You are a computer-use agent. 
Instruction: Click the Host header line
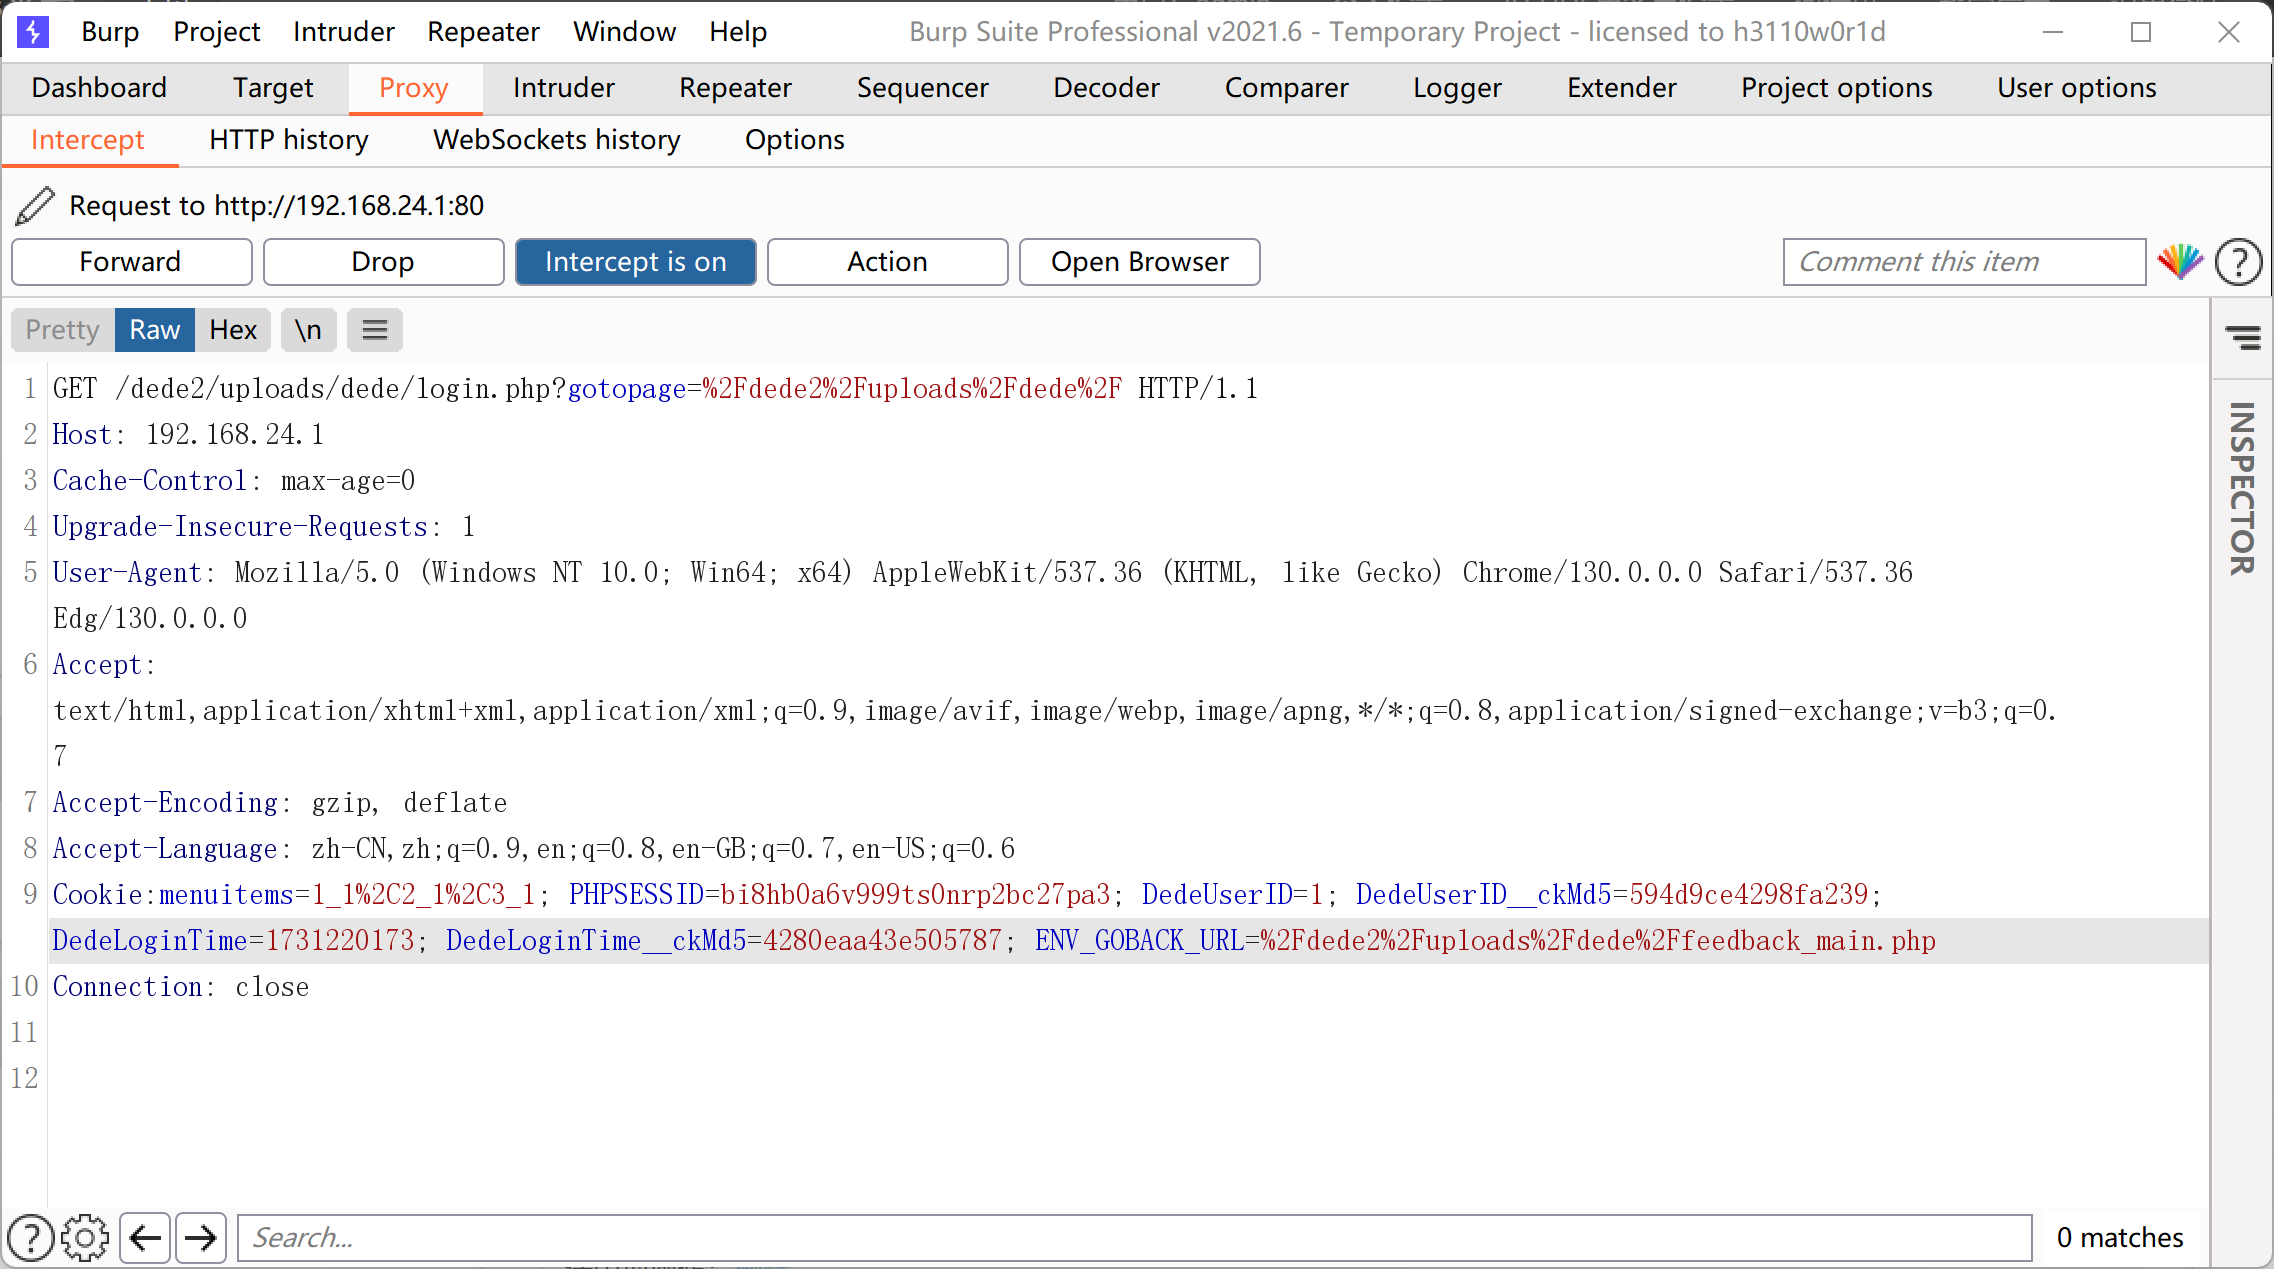(x=188, y=434)
